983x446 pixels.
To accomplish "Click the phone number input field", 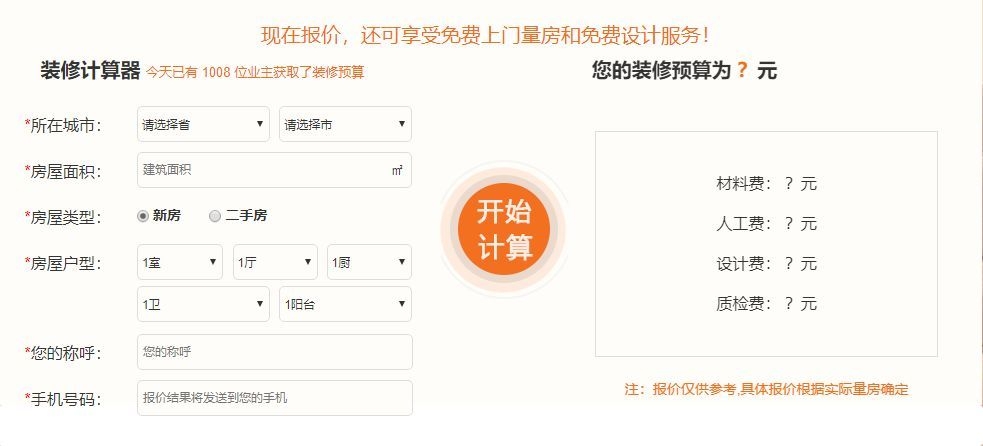I will [274, 398].
